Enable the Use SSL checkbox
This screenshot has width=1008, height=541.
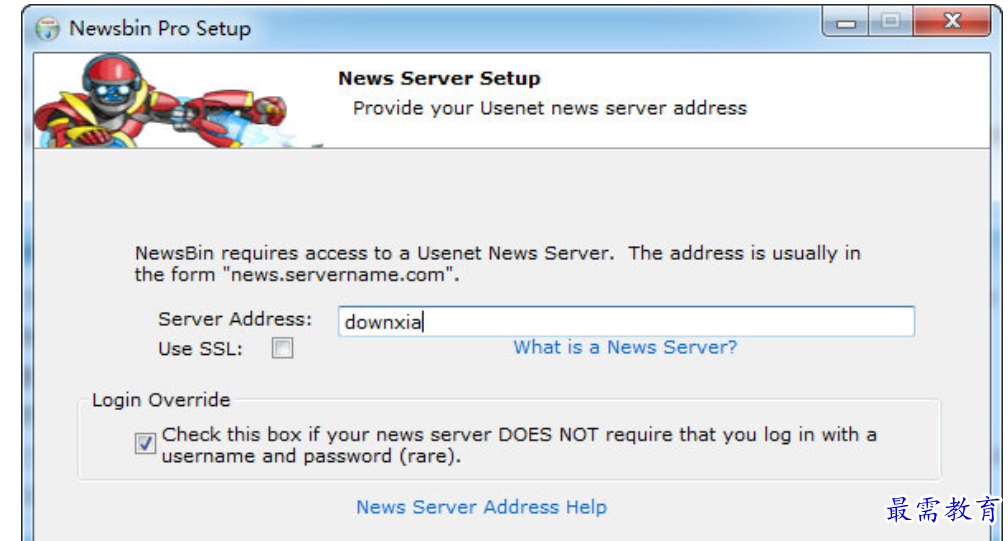point(282,348)
